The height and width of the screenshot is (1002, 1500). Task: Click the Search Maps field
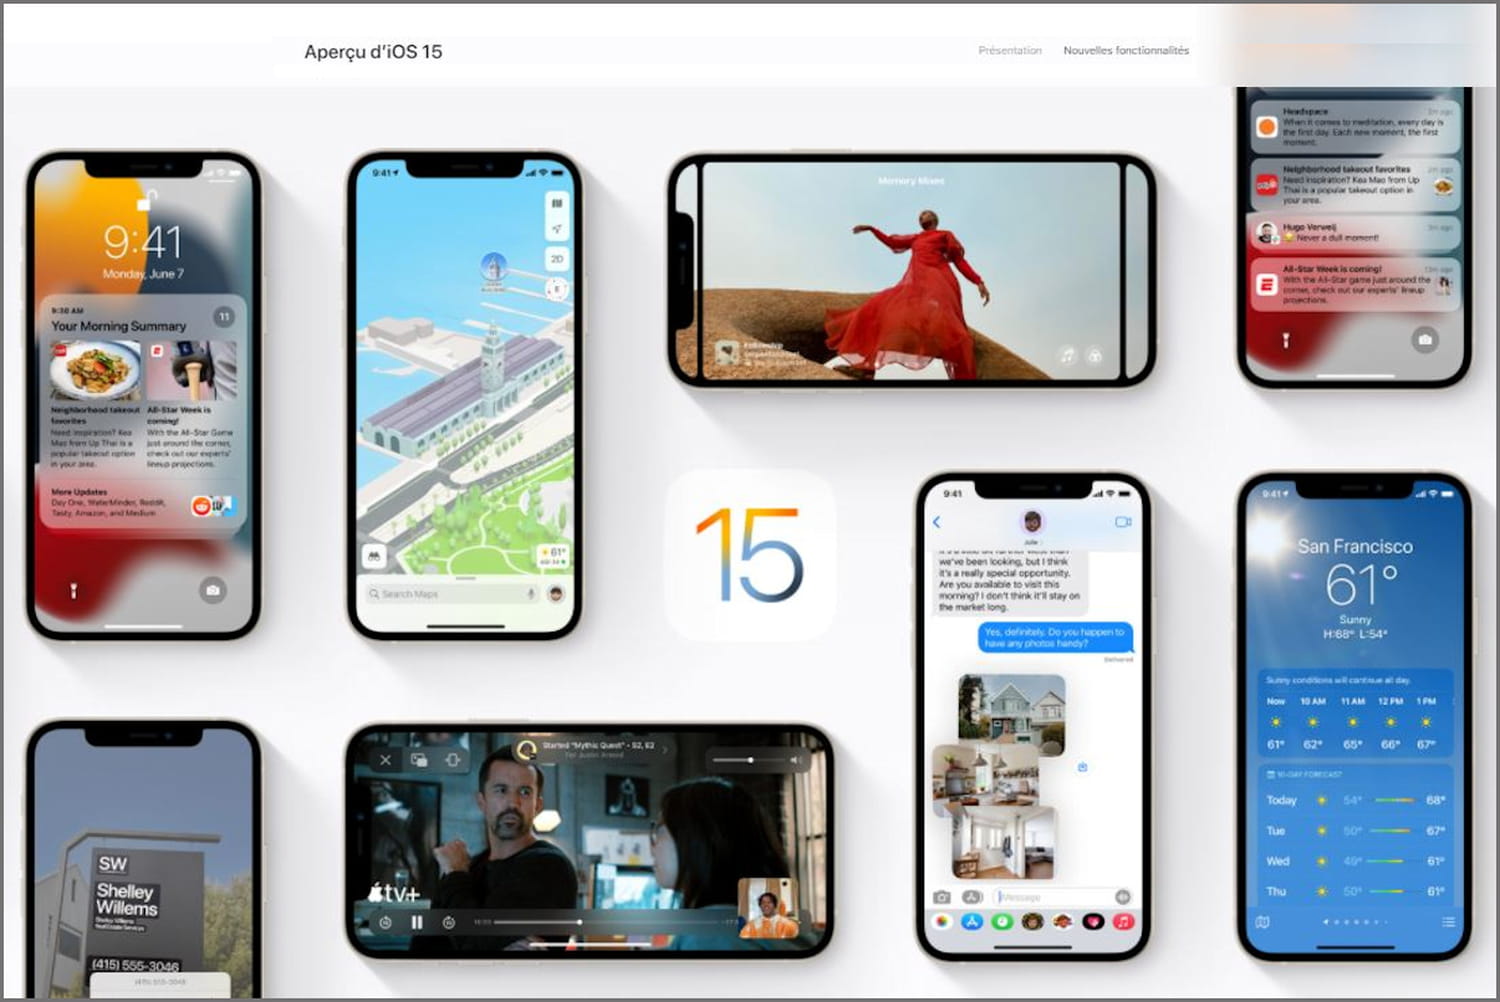[445, 594]
